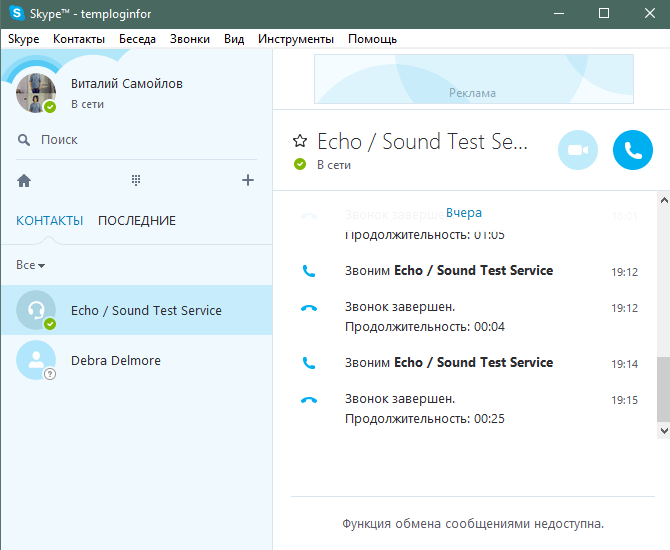Minimize the Skype window
670x550 pixels.
coord(559,13)
